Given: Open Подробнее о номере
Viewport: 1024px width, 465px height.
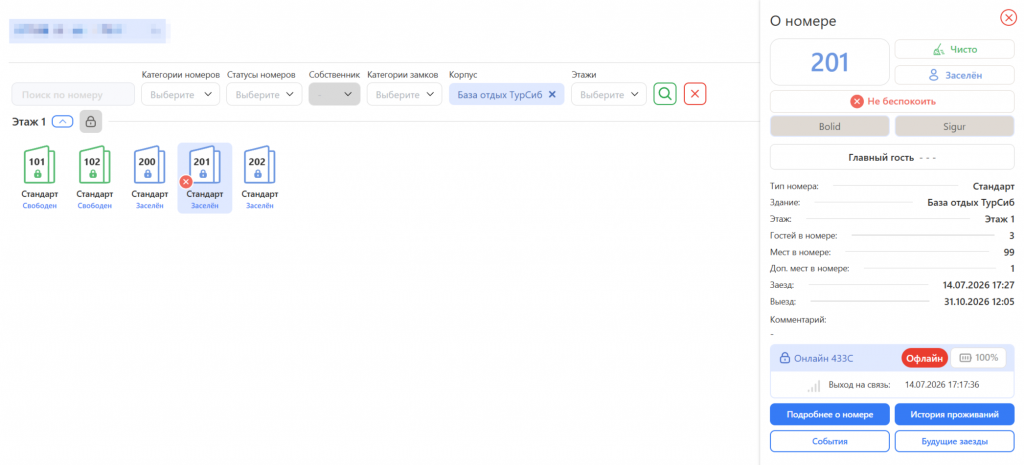Looking at the screenshot, I should [x=829, y=414].
